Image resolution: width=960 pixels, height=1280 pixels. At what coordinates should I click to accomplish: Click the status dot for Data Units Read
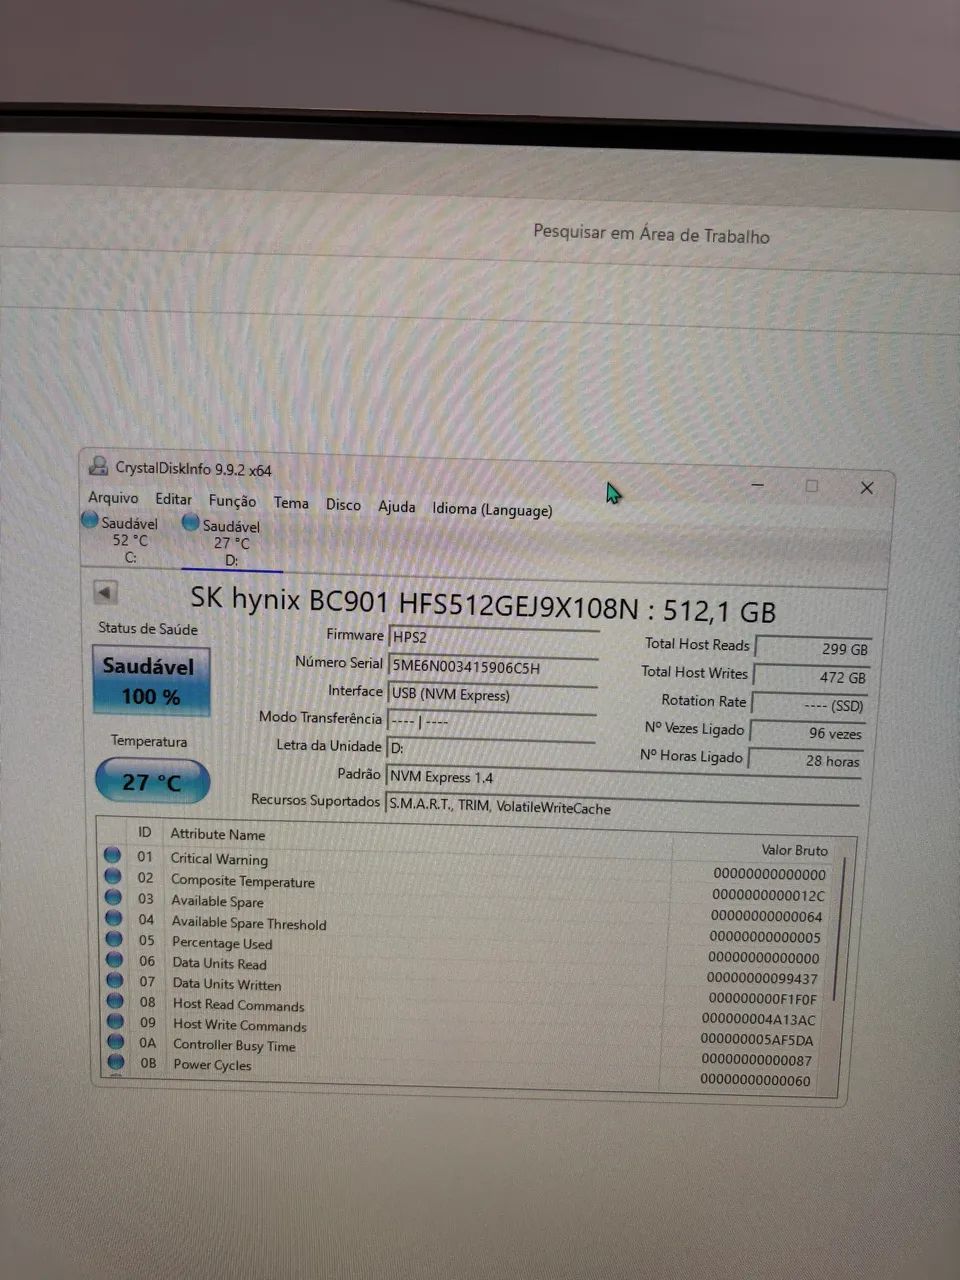click(115, 961)
